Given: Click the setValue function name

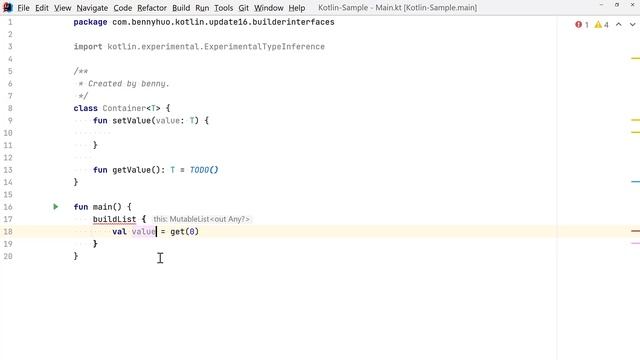Looking at the screenshot, I should coord(131,120).
